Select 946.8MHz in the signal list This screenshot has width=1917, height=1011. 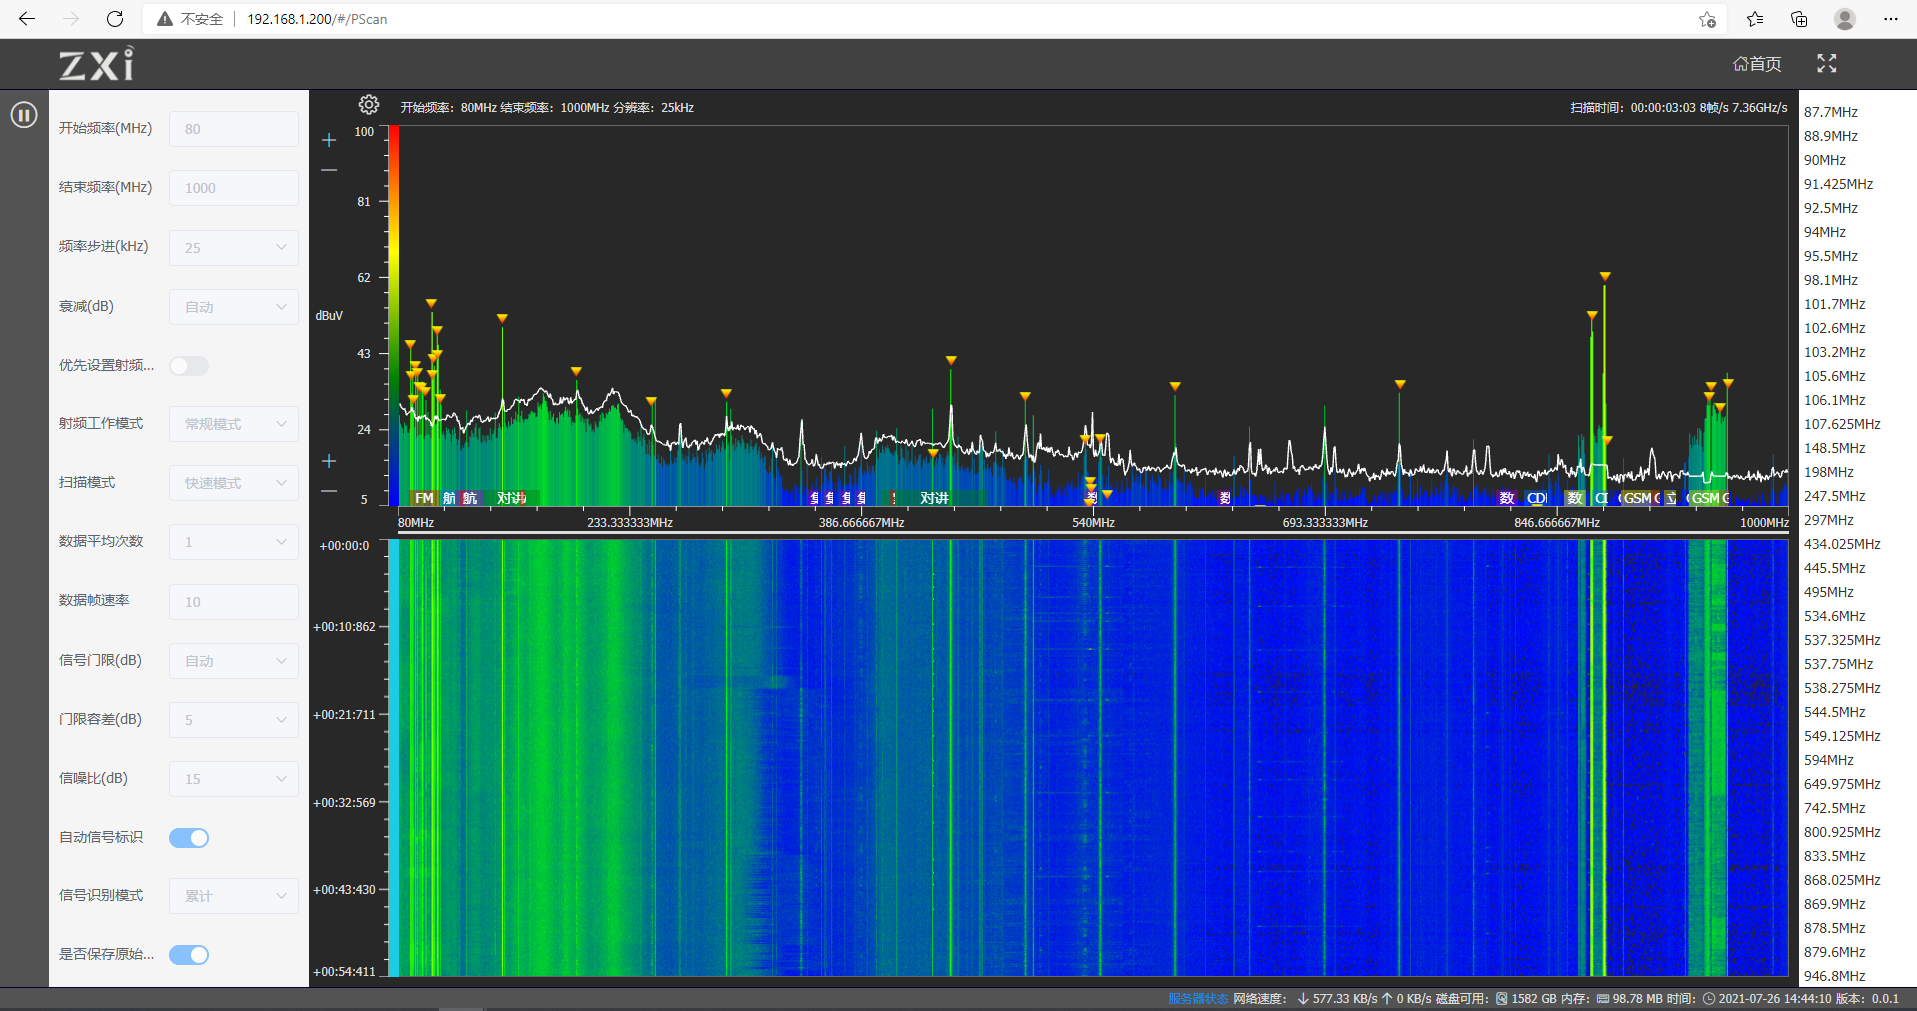click(x=1835, y=976)
